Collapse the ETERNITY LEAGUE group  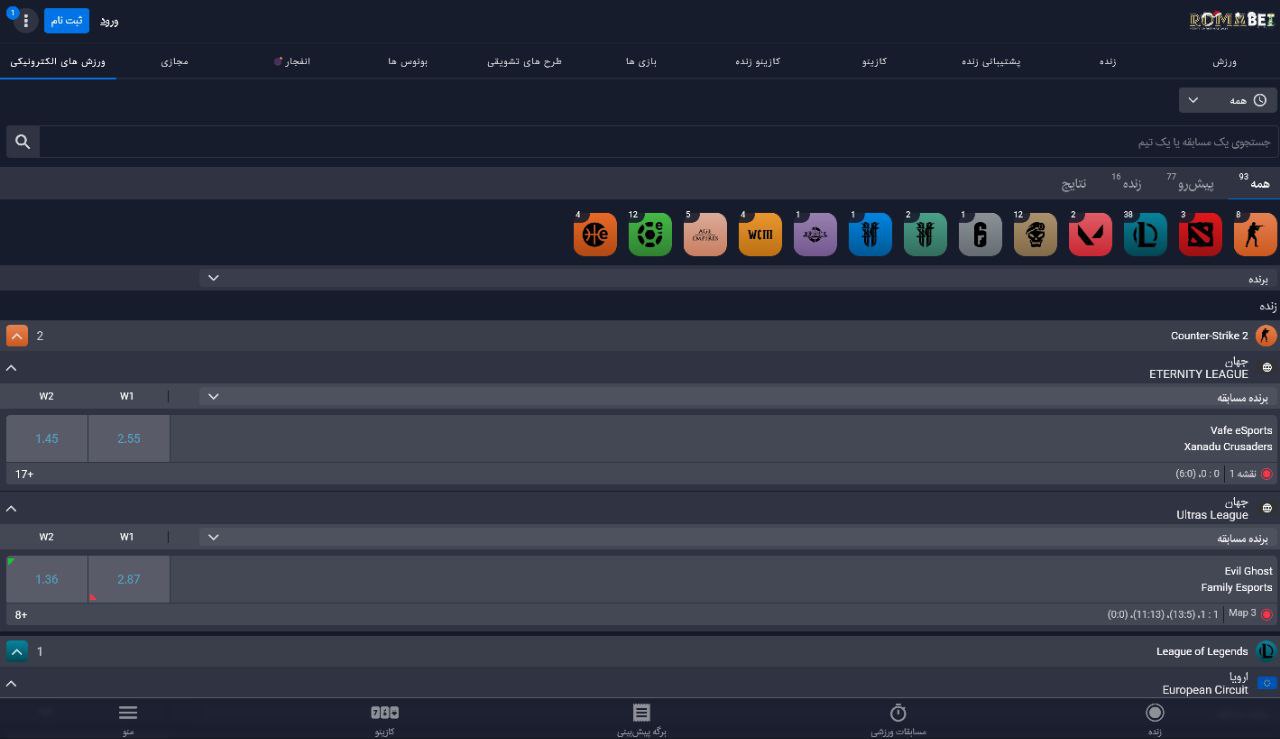point(12,368)
